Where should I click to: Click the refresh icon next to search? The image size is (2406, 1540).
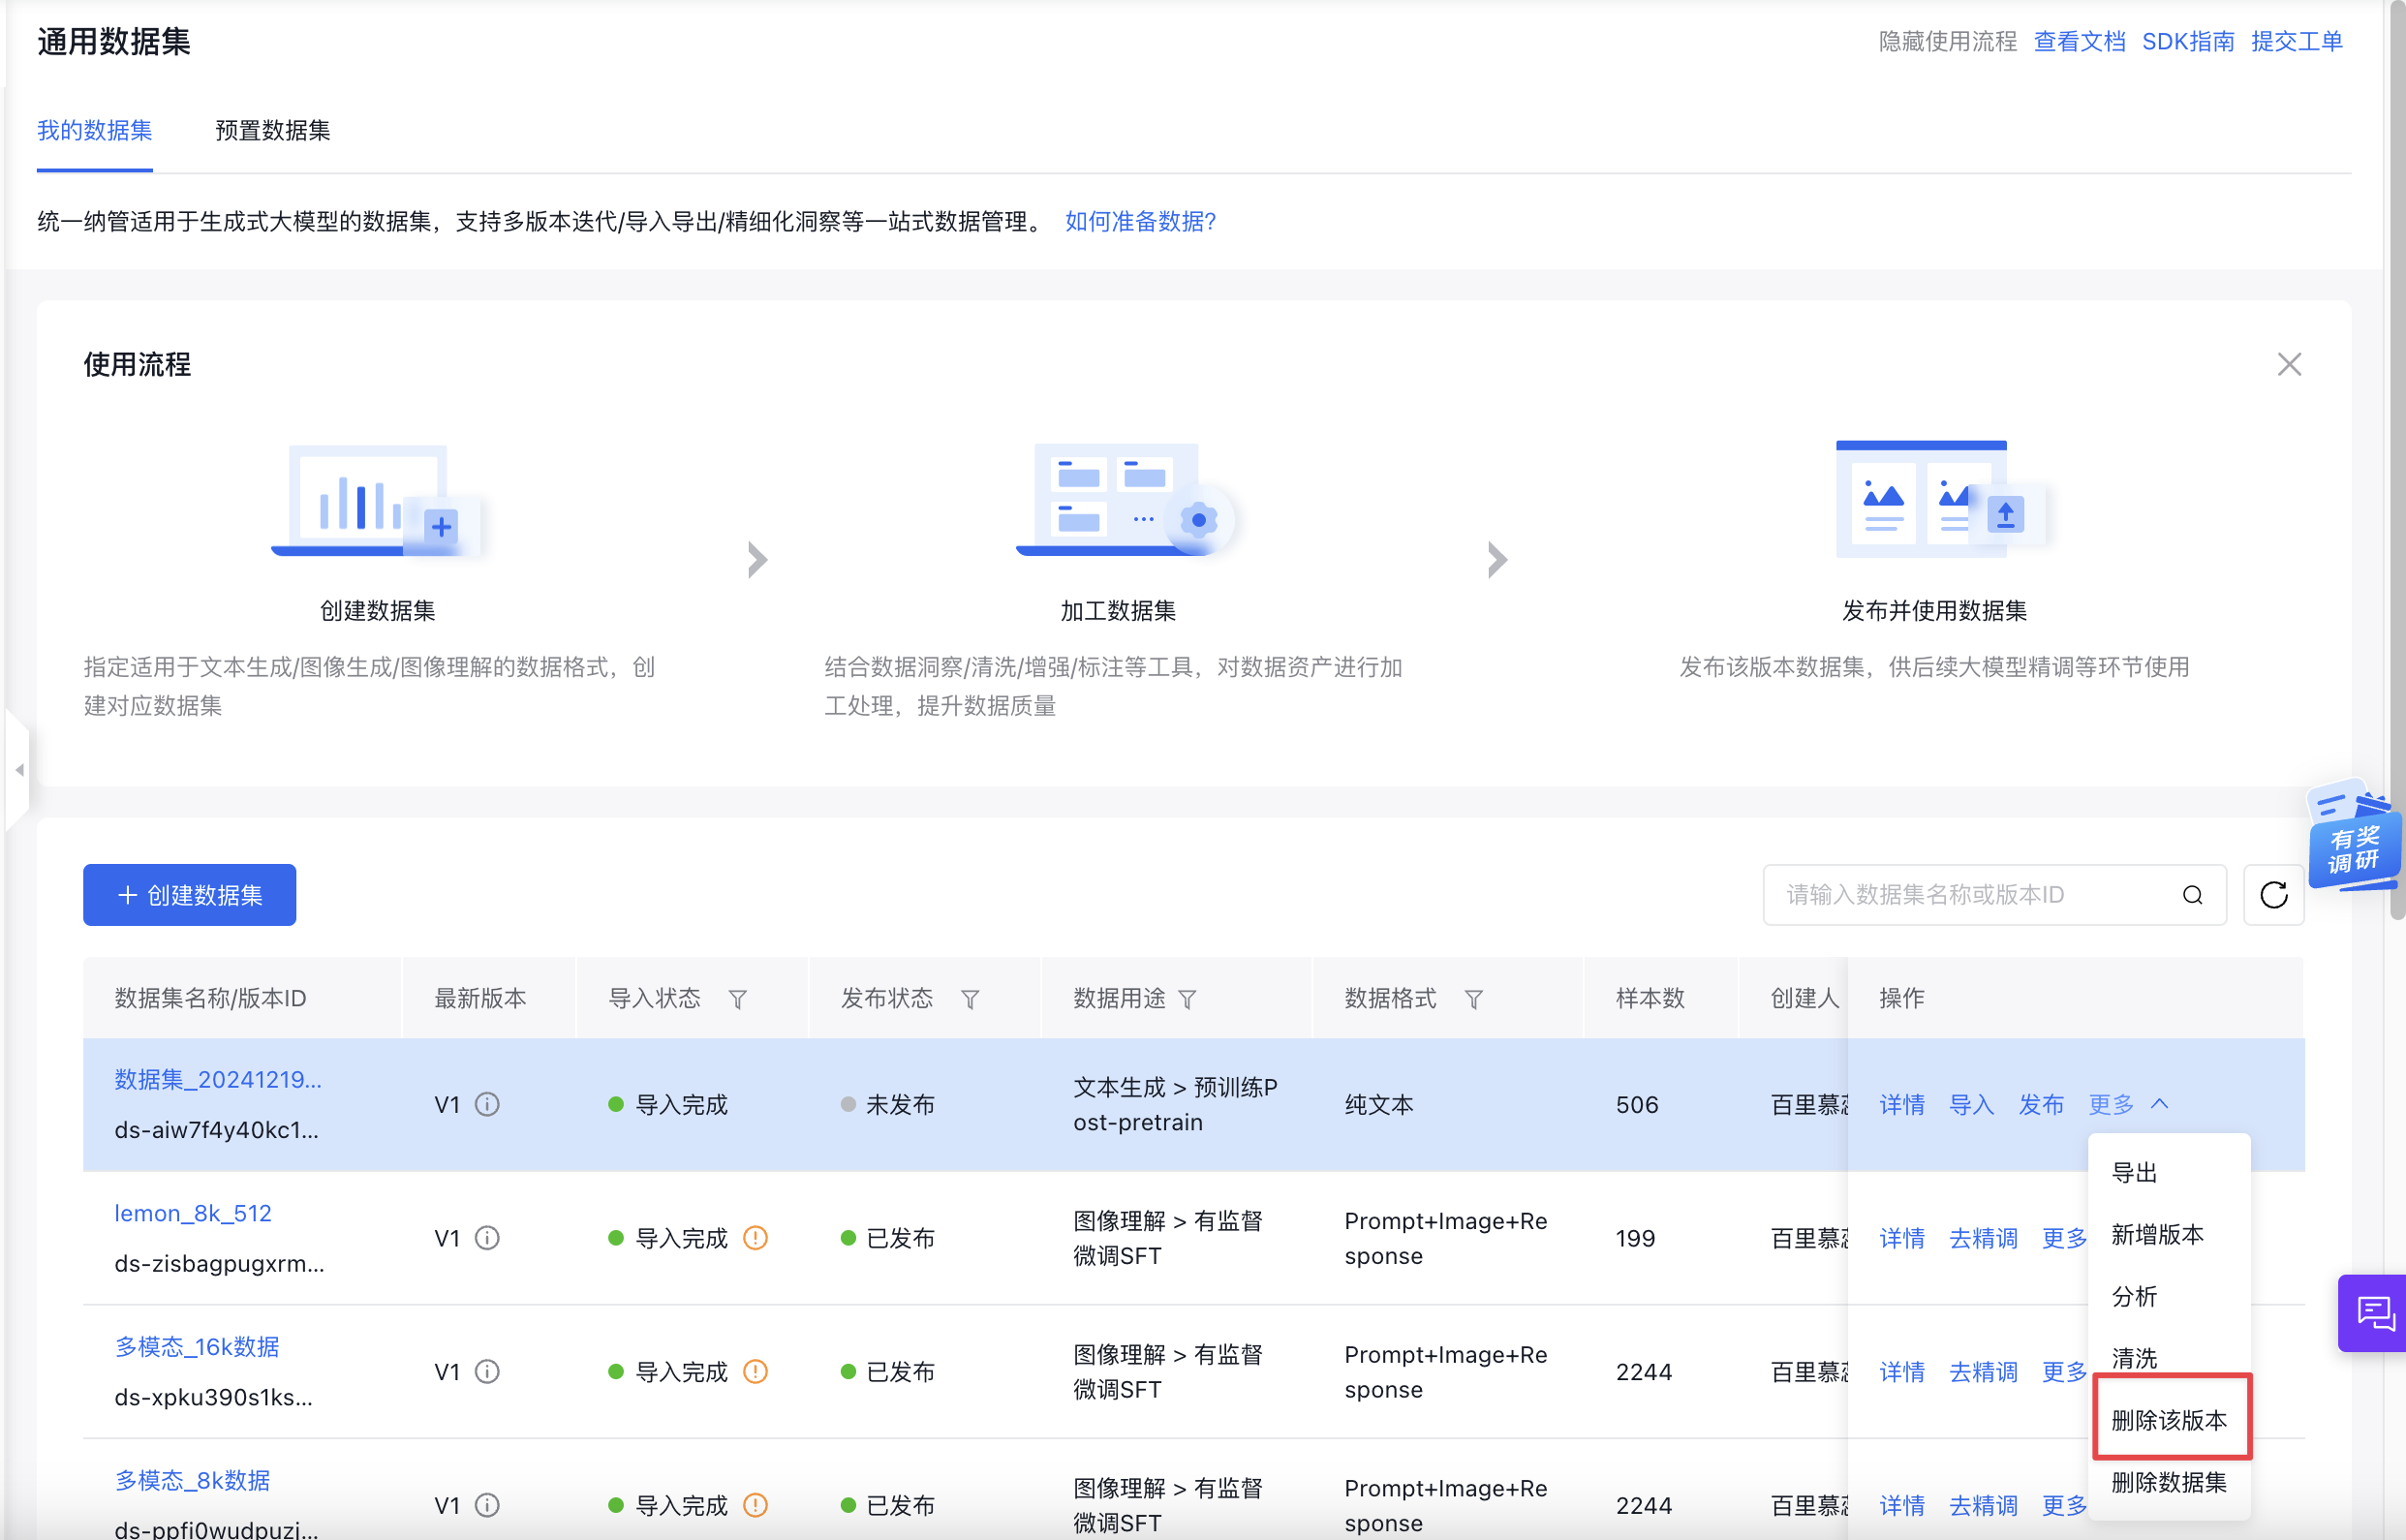click(x=2273, y=894)
